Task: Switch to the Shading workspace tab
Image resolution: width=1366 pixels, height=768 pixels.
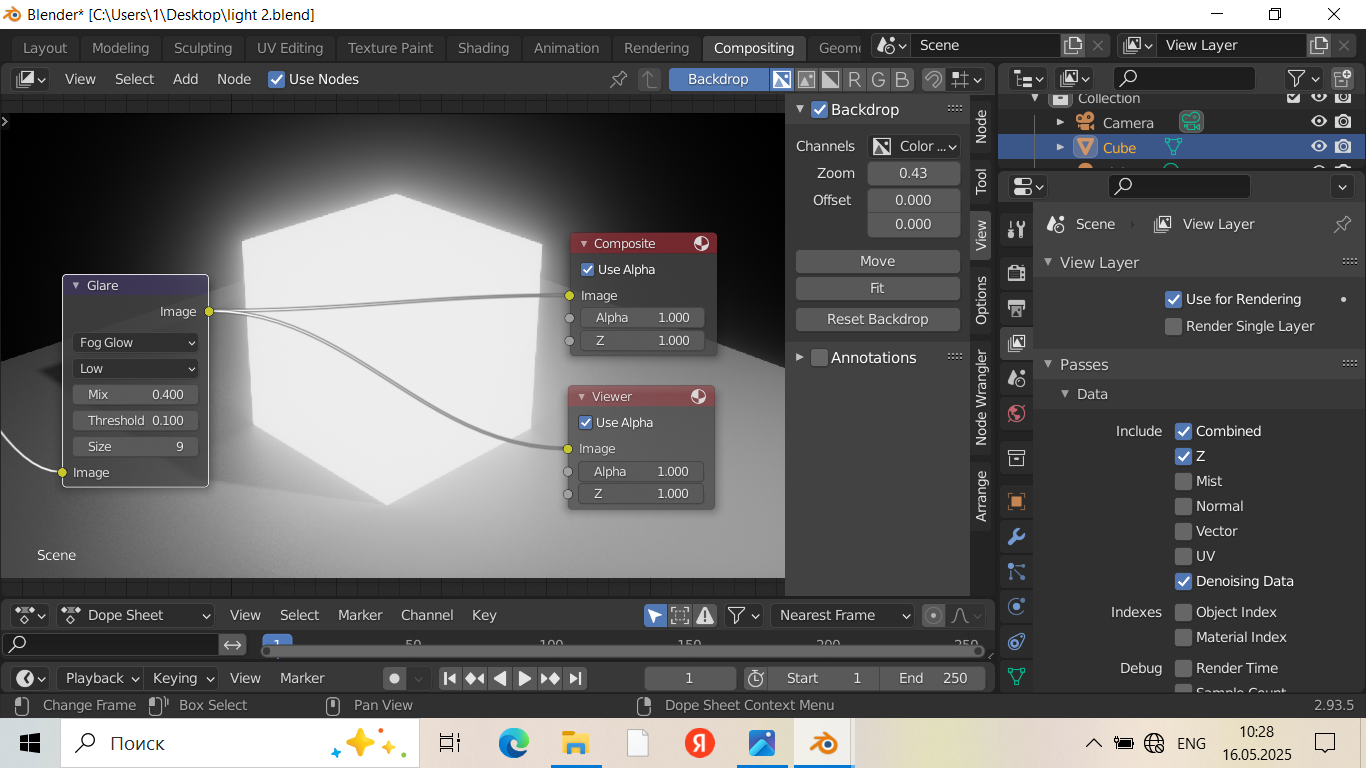Action: pos(483,48)
